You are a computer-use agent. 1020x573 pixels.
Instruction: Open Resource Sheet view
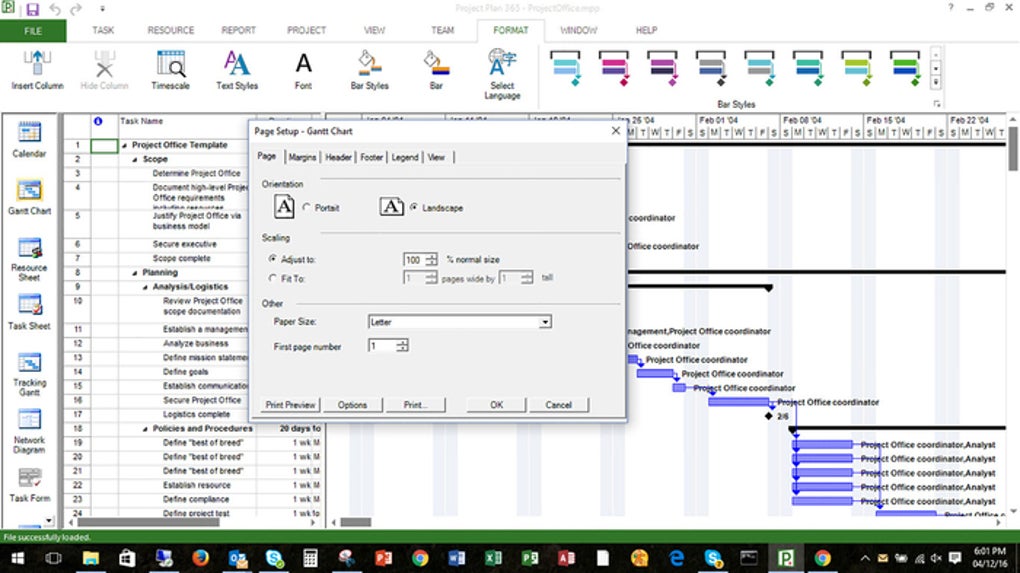(x=29, y=259)
